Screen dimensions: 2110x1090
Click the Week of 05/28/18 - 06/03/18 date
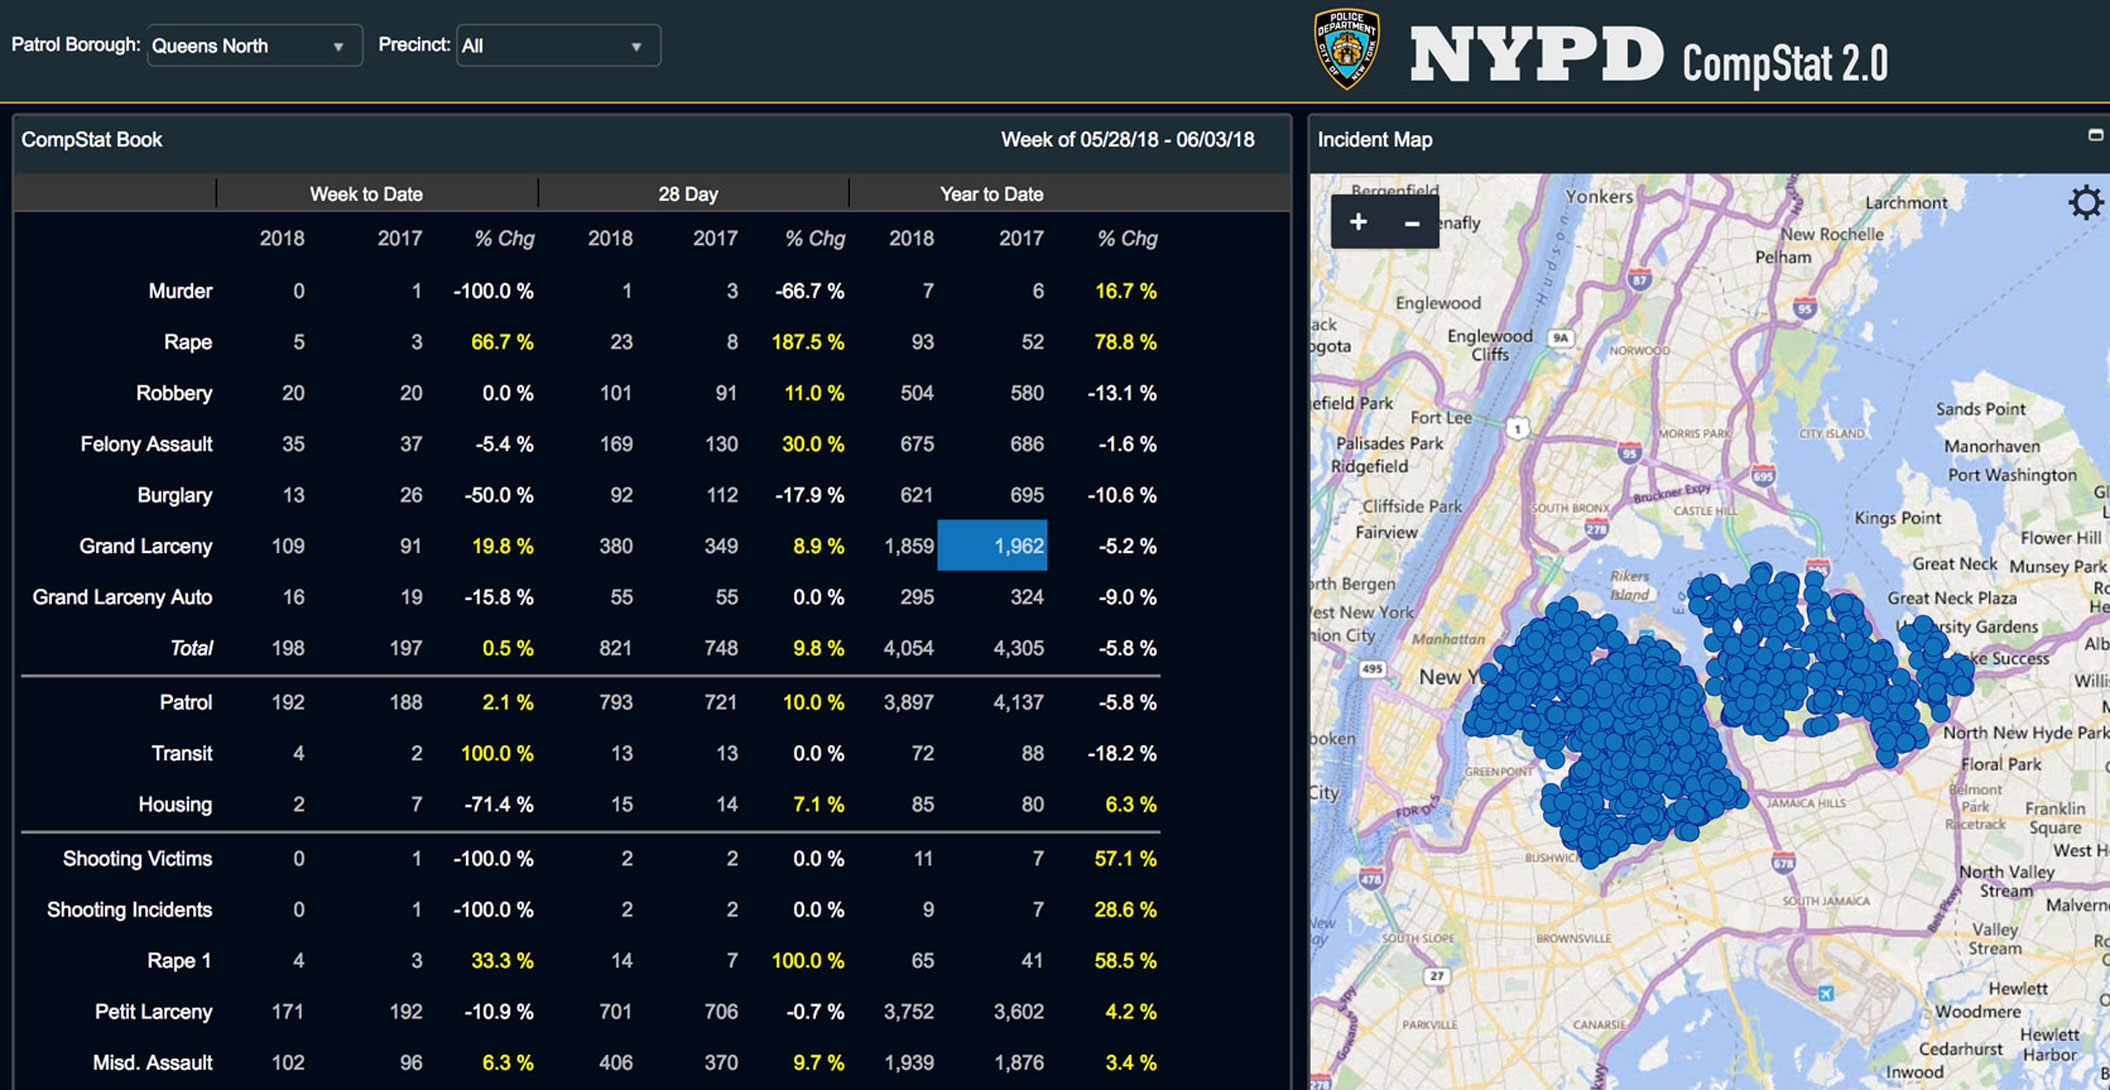click(x=1127, y=139)
